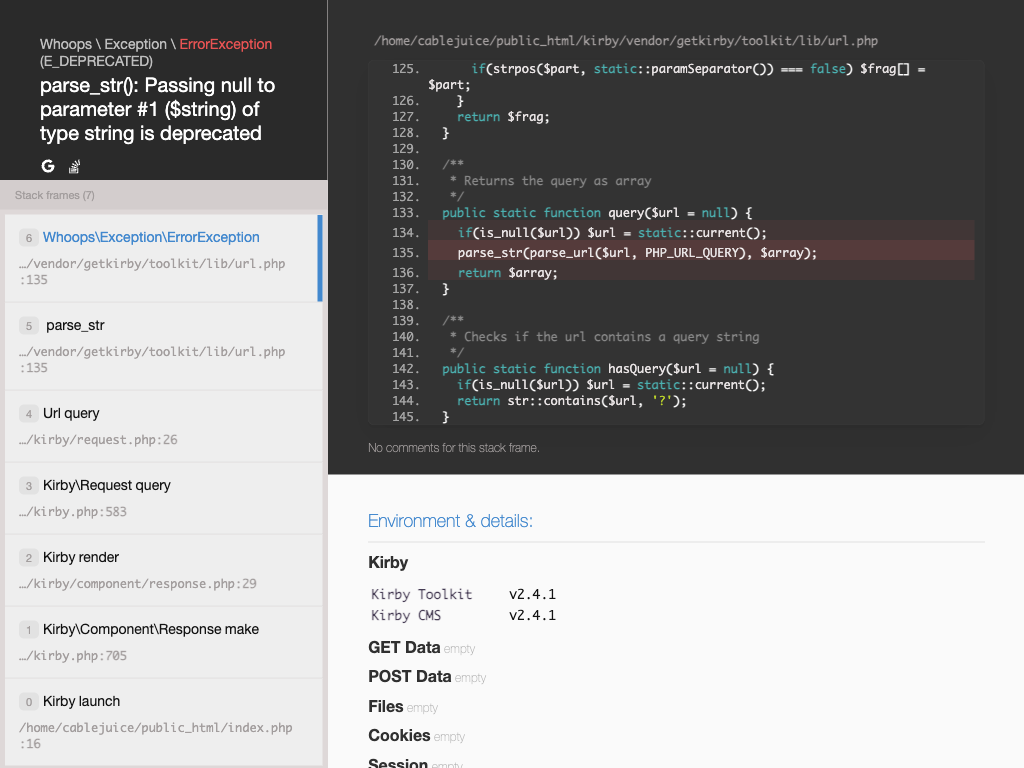Click the url.php file path above code
This screenshot has width=1024, height=768.
coord(625,41)
